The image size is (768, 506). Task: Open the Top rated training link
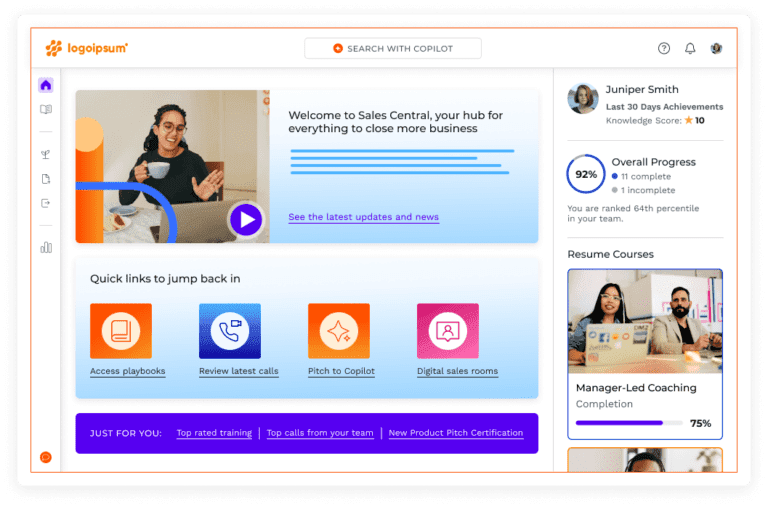(214, 433)
